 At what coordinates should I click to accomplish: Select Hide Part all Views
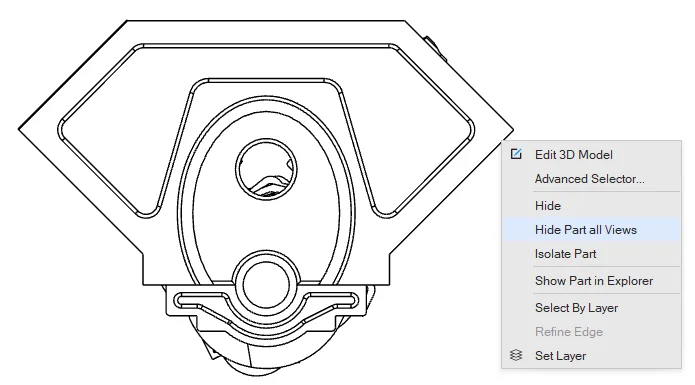point(591,229)
